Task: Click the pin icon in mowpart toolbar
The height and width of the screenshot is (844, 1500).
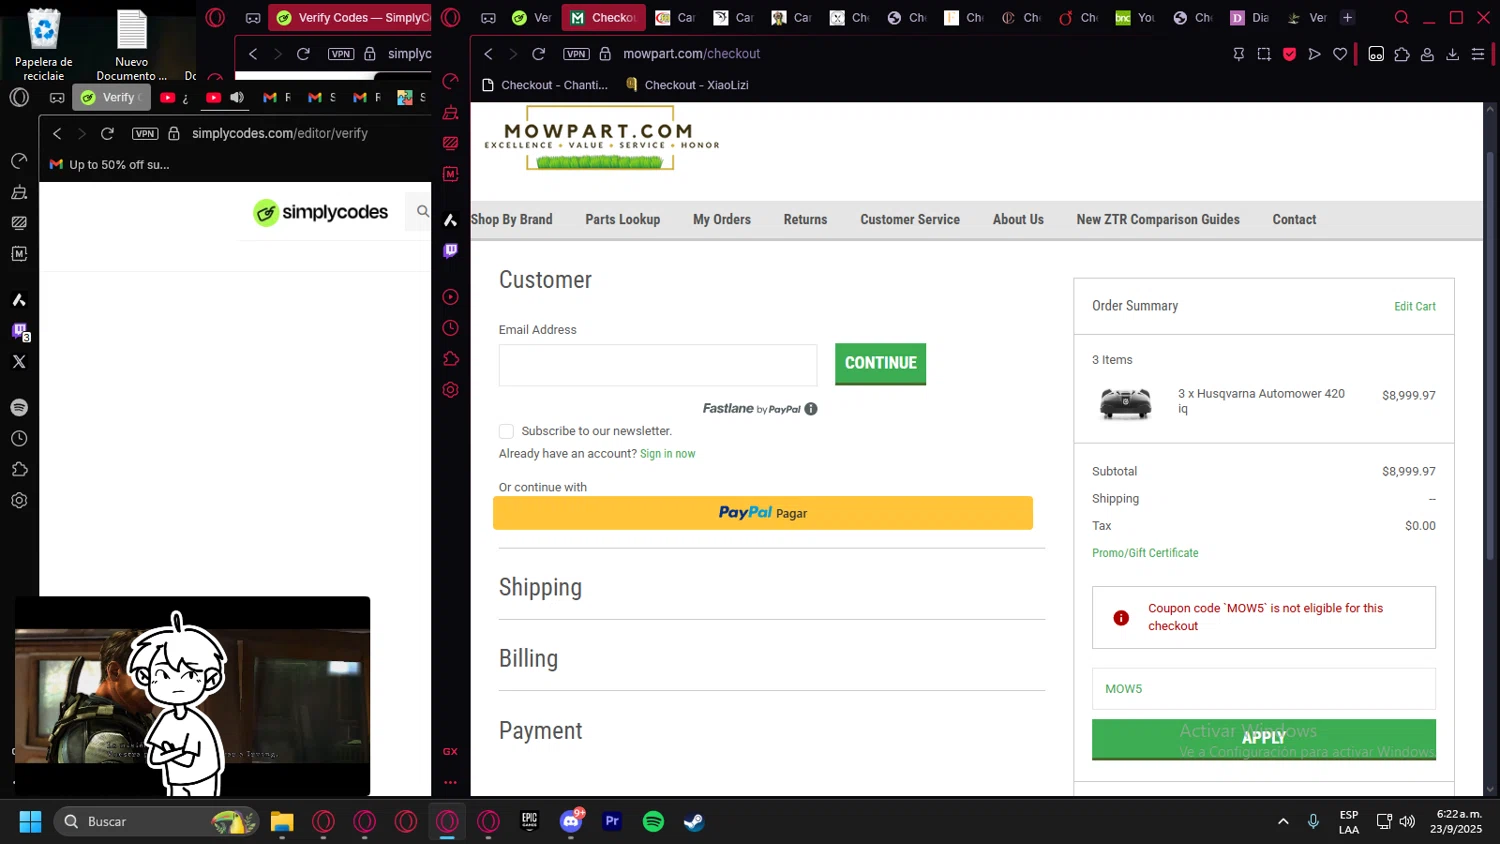Action: [x=1238, y=54]
